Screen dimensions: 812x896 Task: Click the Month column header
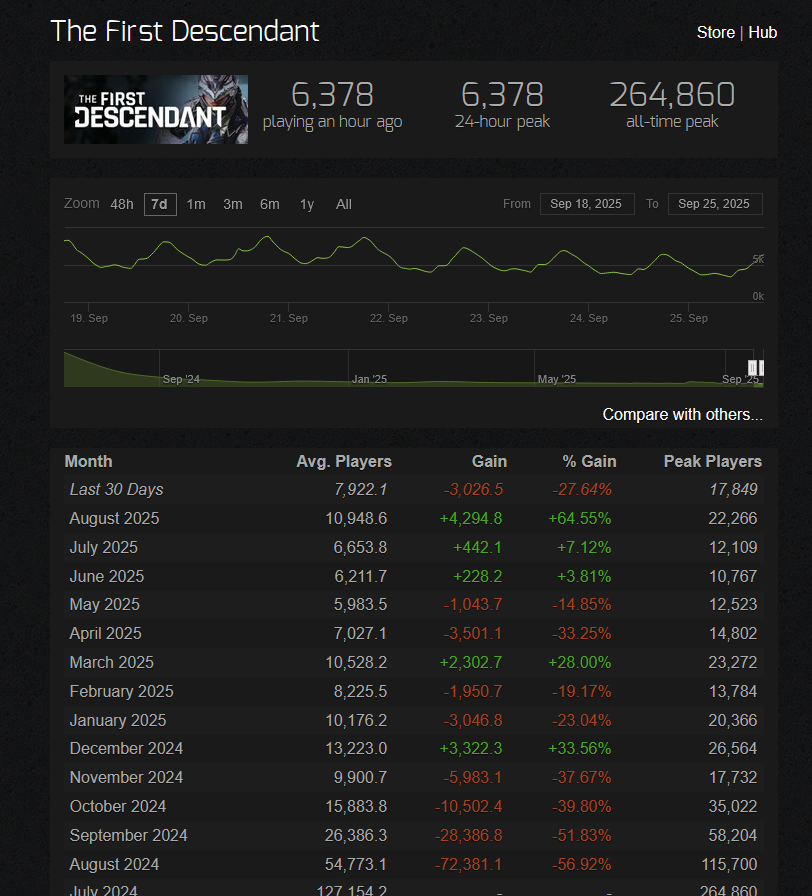tap(89, 461)
